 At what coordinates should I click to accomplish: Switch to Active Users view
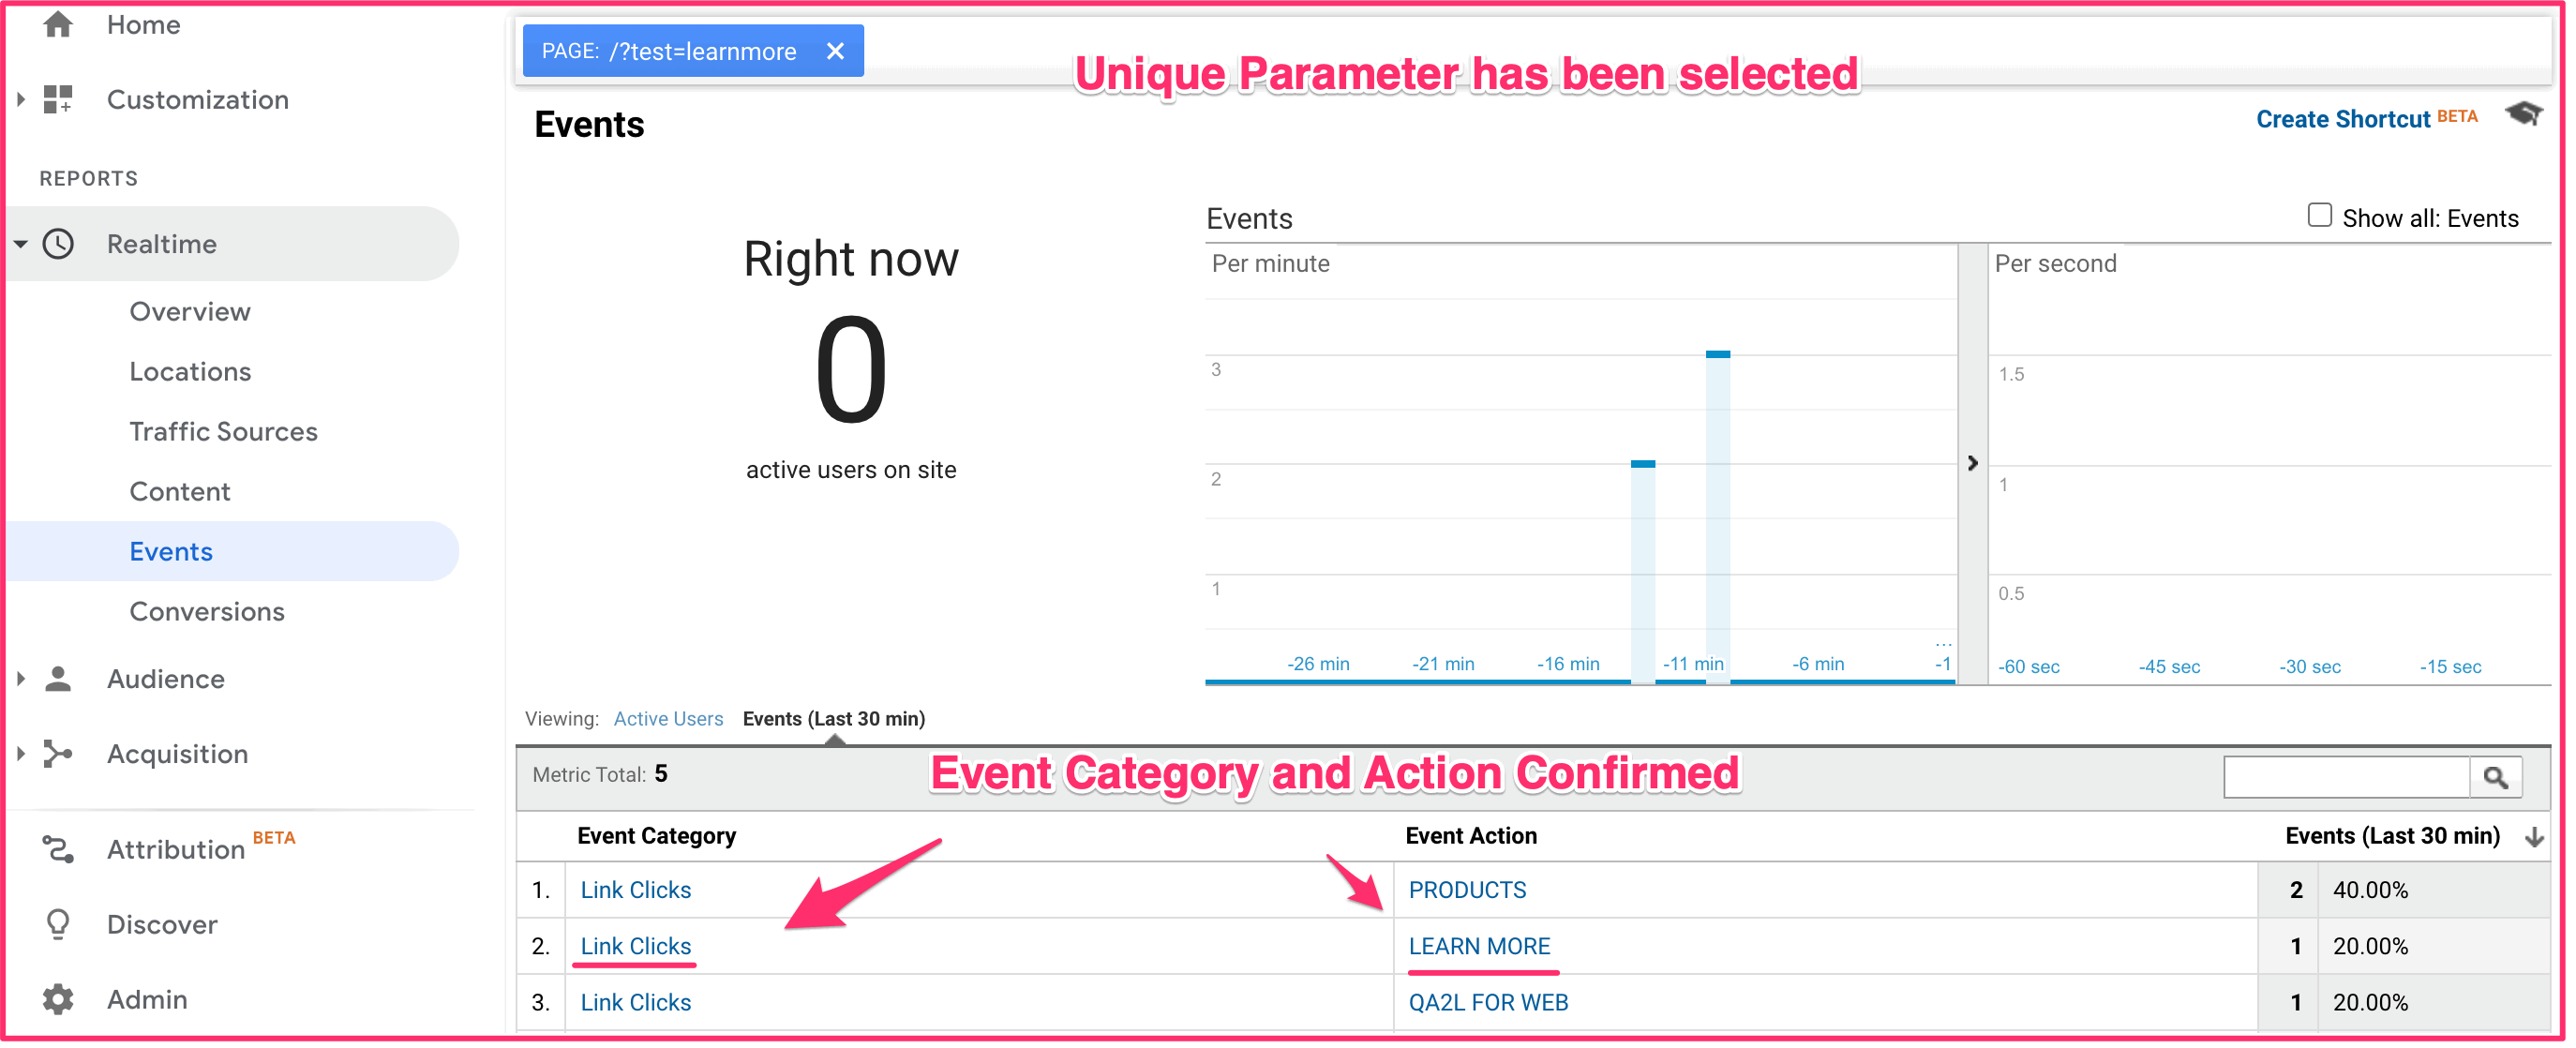tap(668, 720)
